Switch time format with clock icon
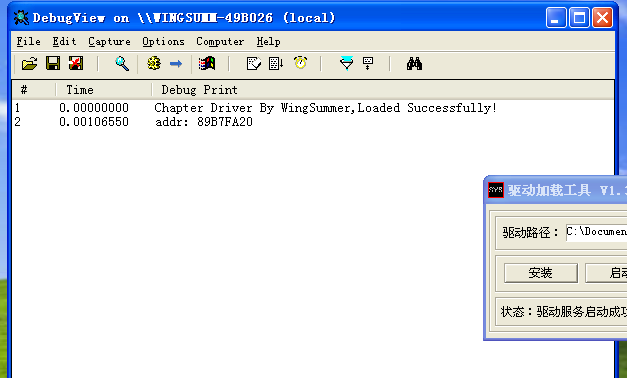This screenshot has height=378, width=627. coord(300,63)
